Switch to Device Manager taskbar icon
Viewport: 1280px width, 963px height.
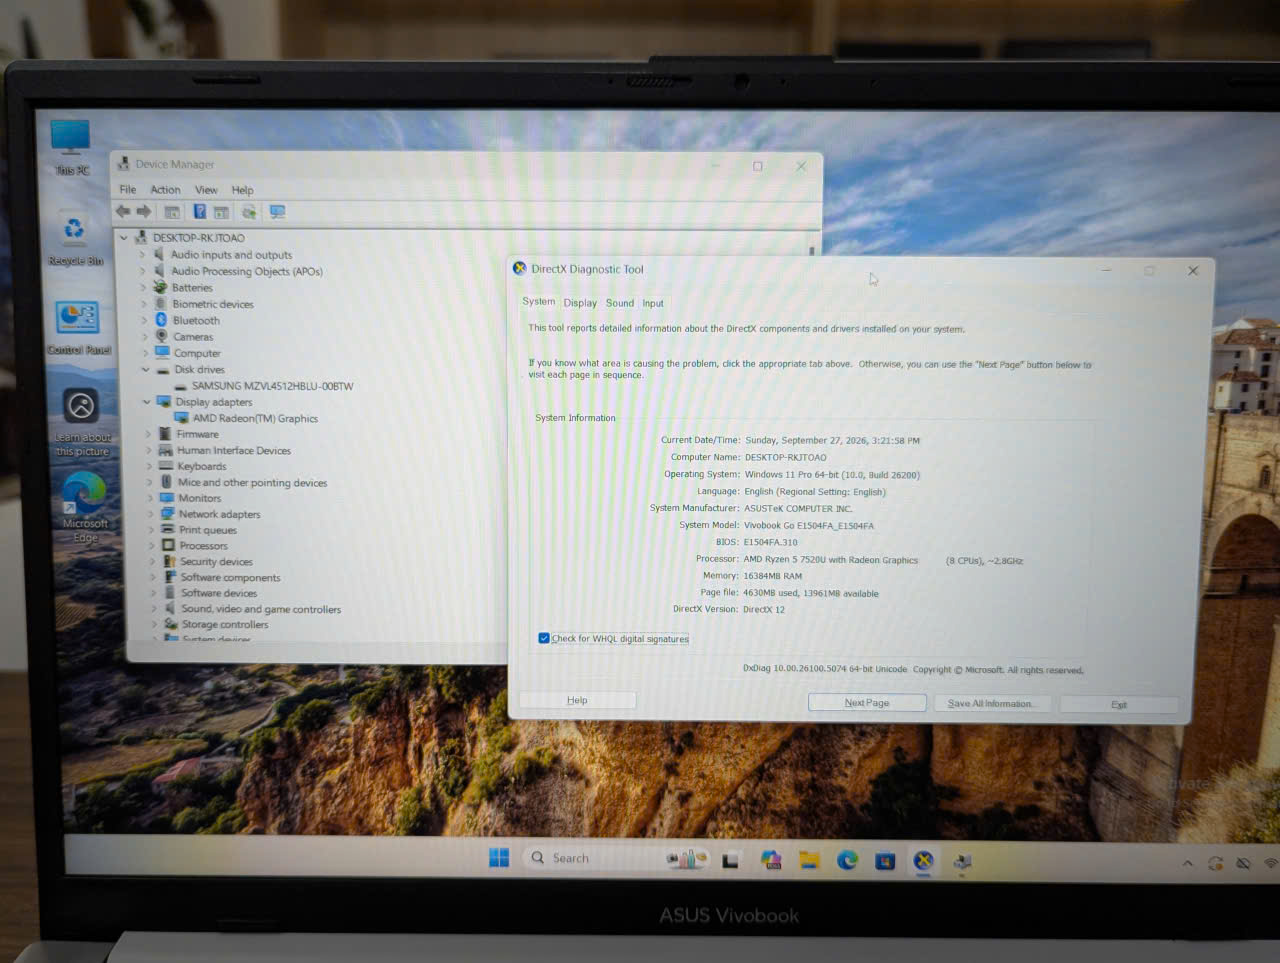point(962,862)
